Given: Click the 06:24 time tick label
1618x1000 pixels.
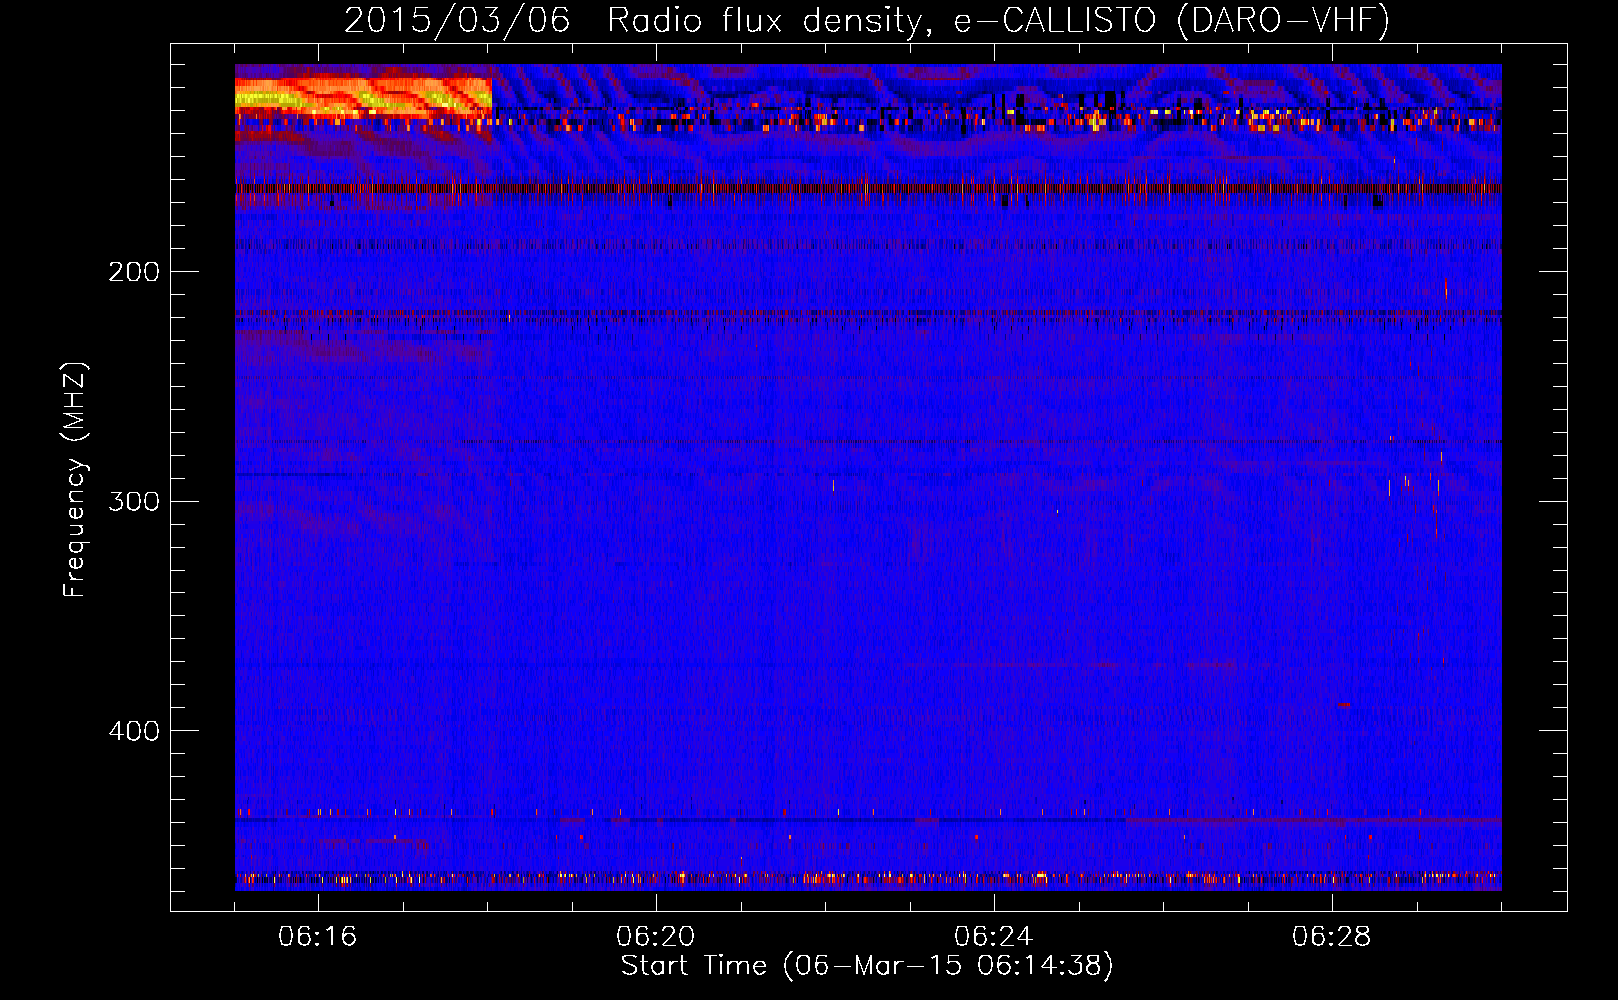Looking at the screenshot, I should pyautogui.click(x=994, y=937).
